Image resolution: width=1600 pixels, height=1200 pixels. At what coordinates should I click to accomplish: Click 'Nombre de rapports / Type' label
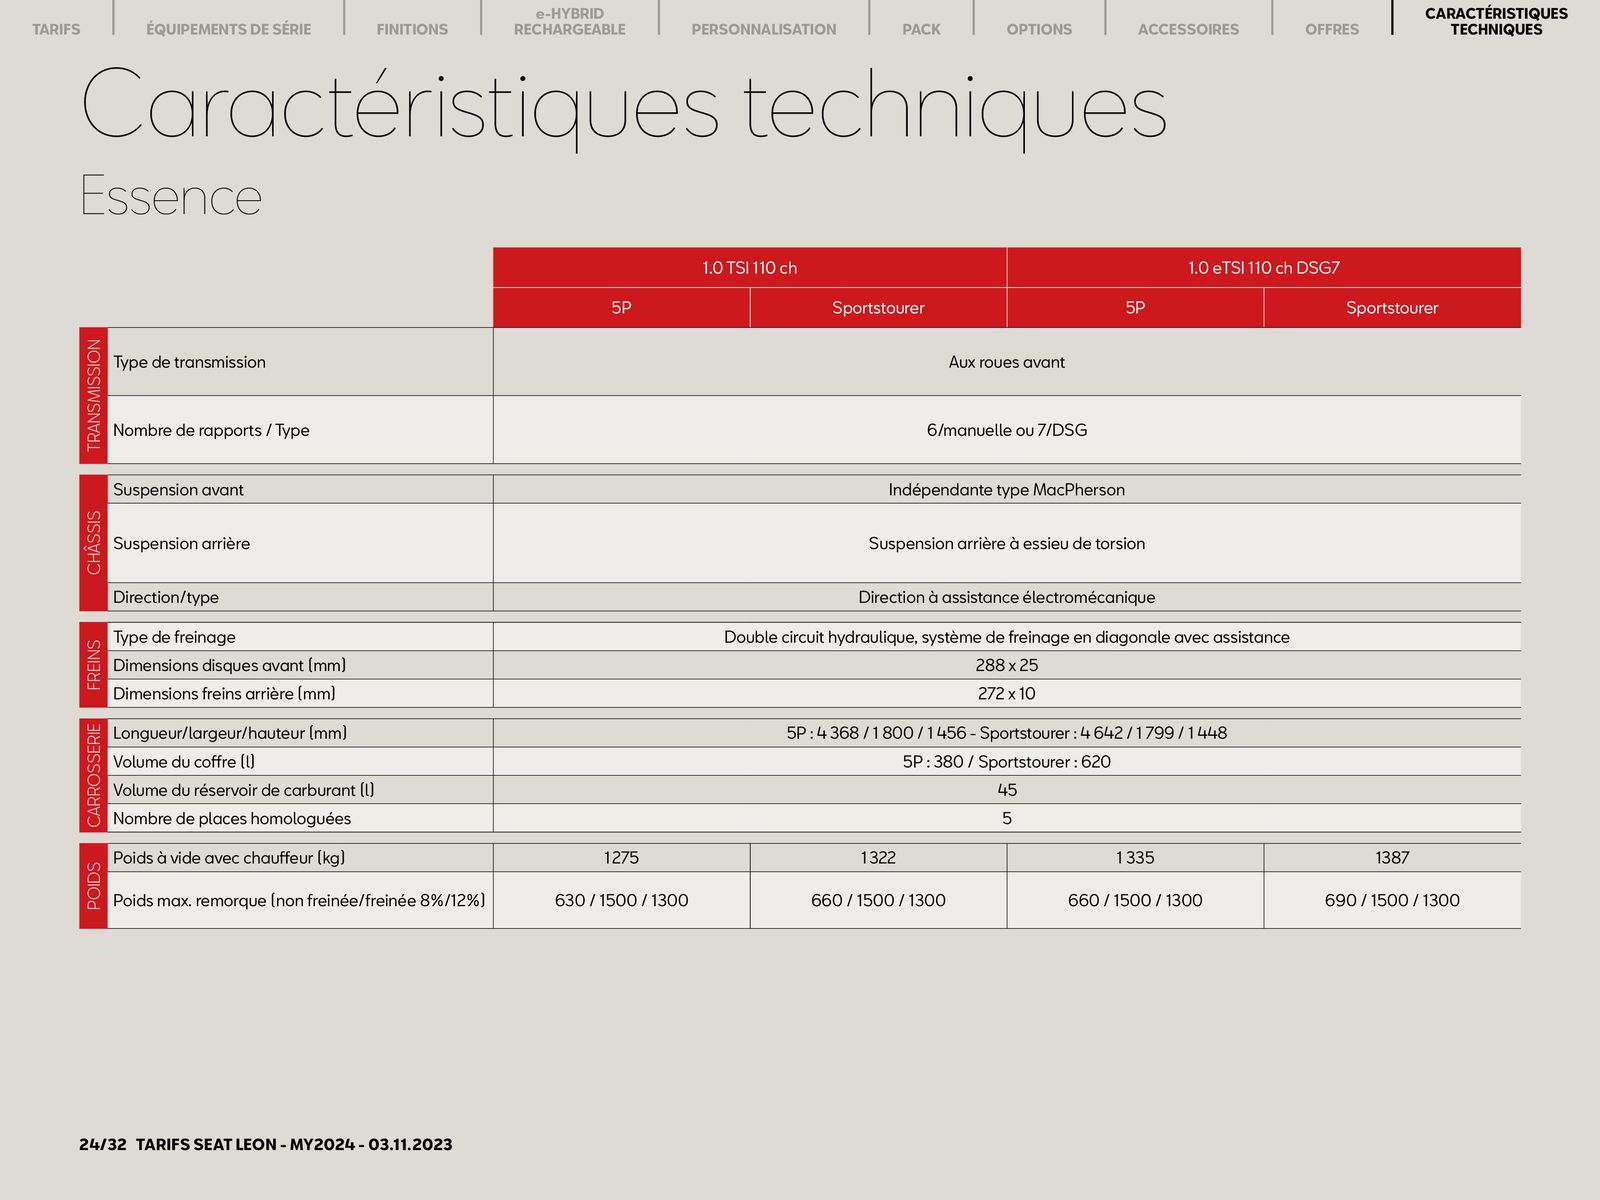(211, 429)
